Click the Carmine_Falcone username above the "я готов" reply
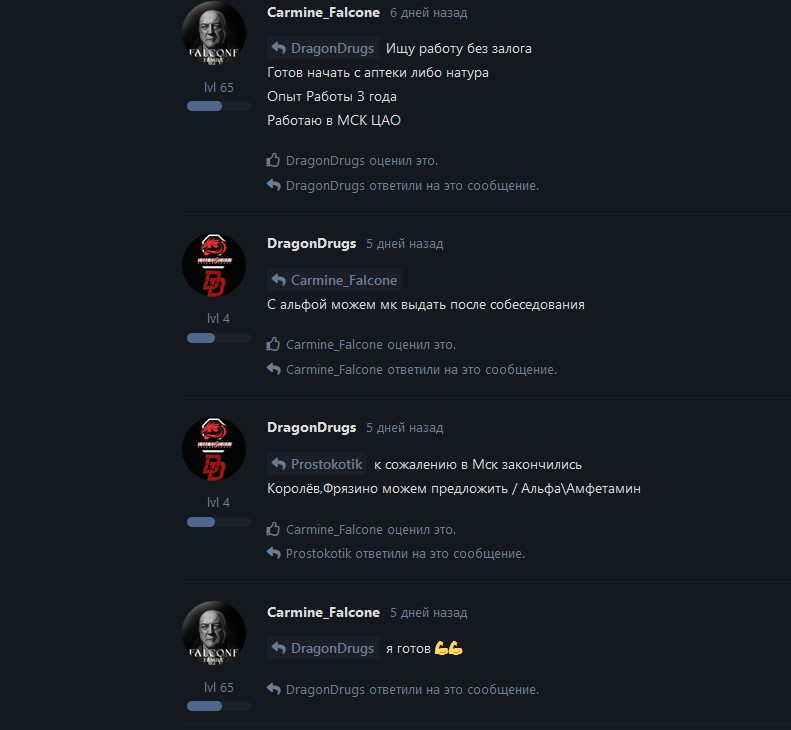This screenshot has width=791, height=730. click(323, 612)
